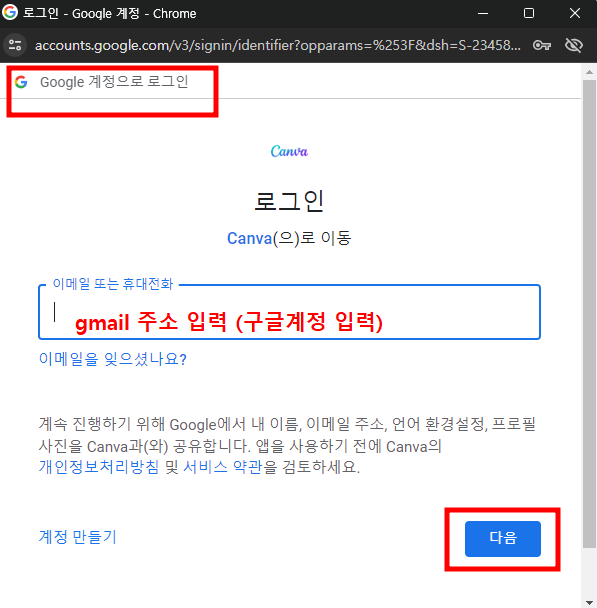The width and height of the screenshot is (597, 608).
Task: Click the Google logo in window title bar
Action: tap(10, 12)
